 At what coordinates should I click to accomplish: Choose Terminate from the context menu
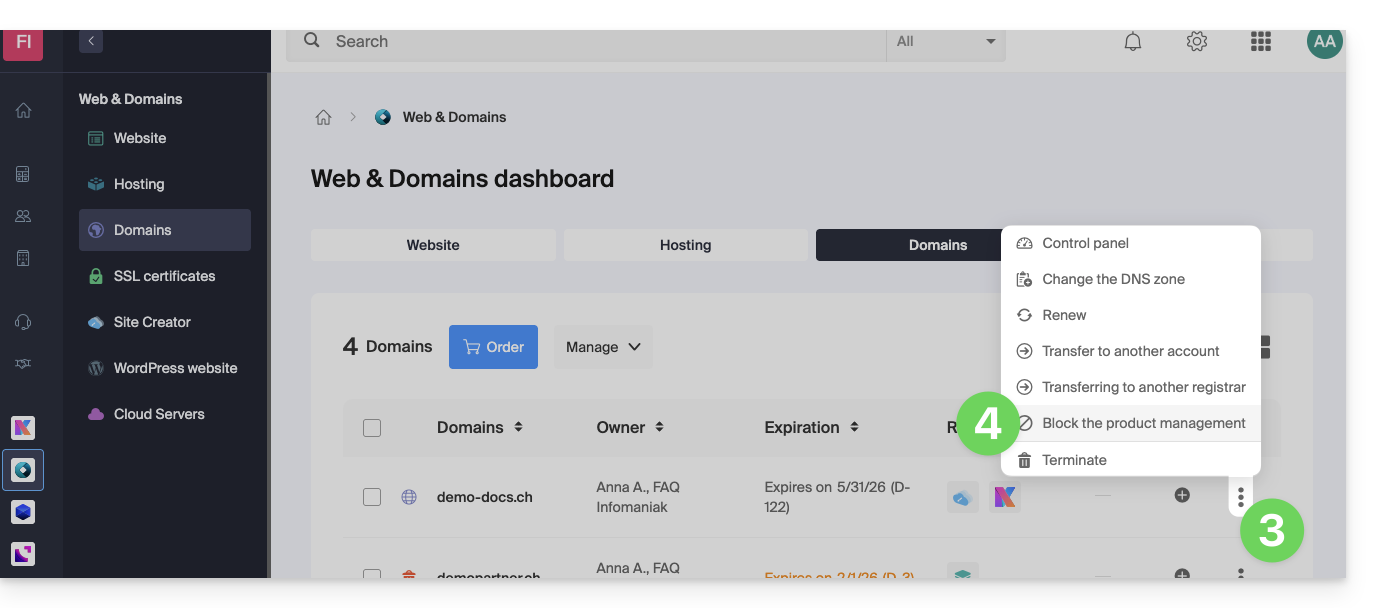[1074, 460]
